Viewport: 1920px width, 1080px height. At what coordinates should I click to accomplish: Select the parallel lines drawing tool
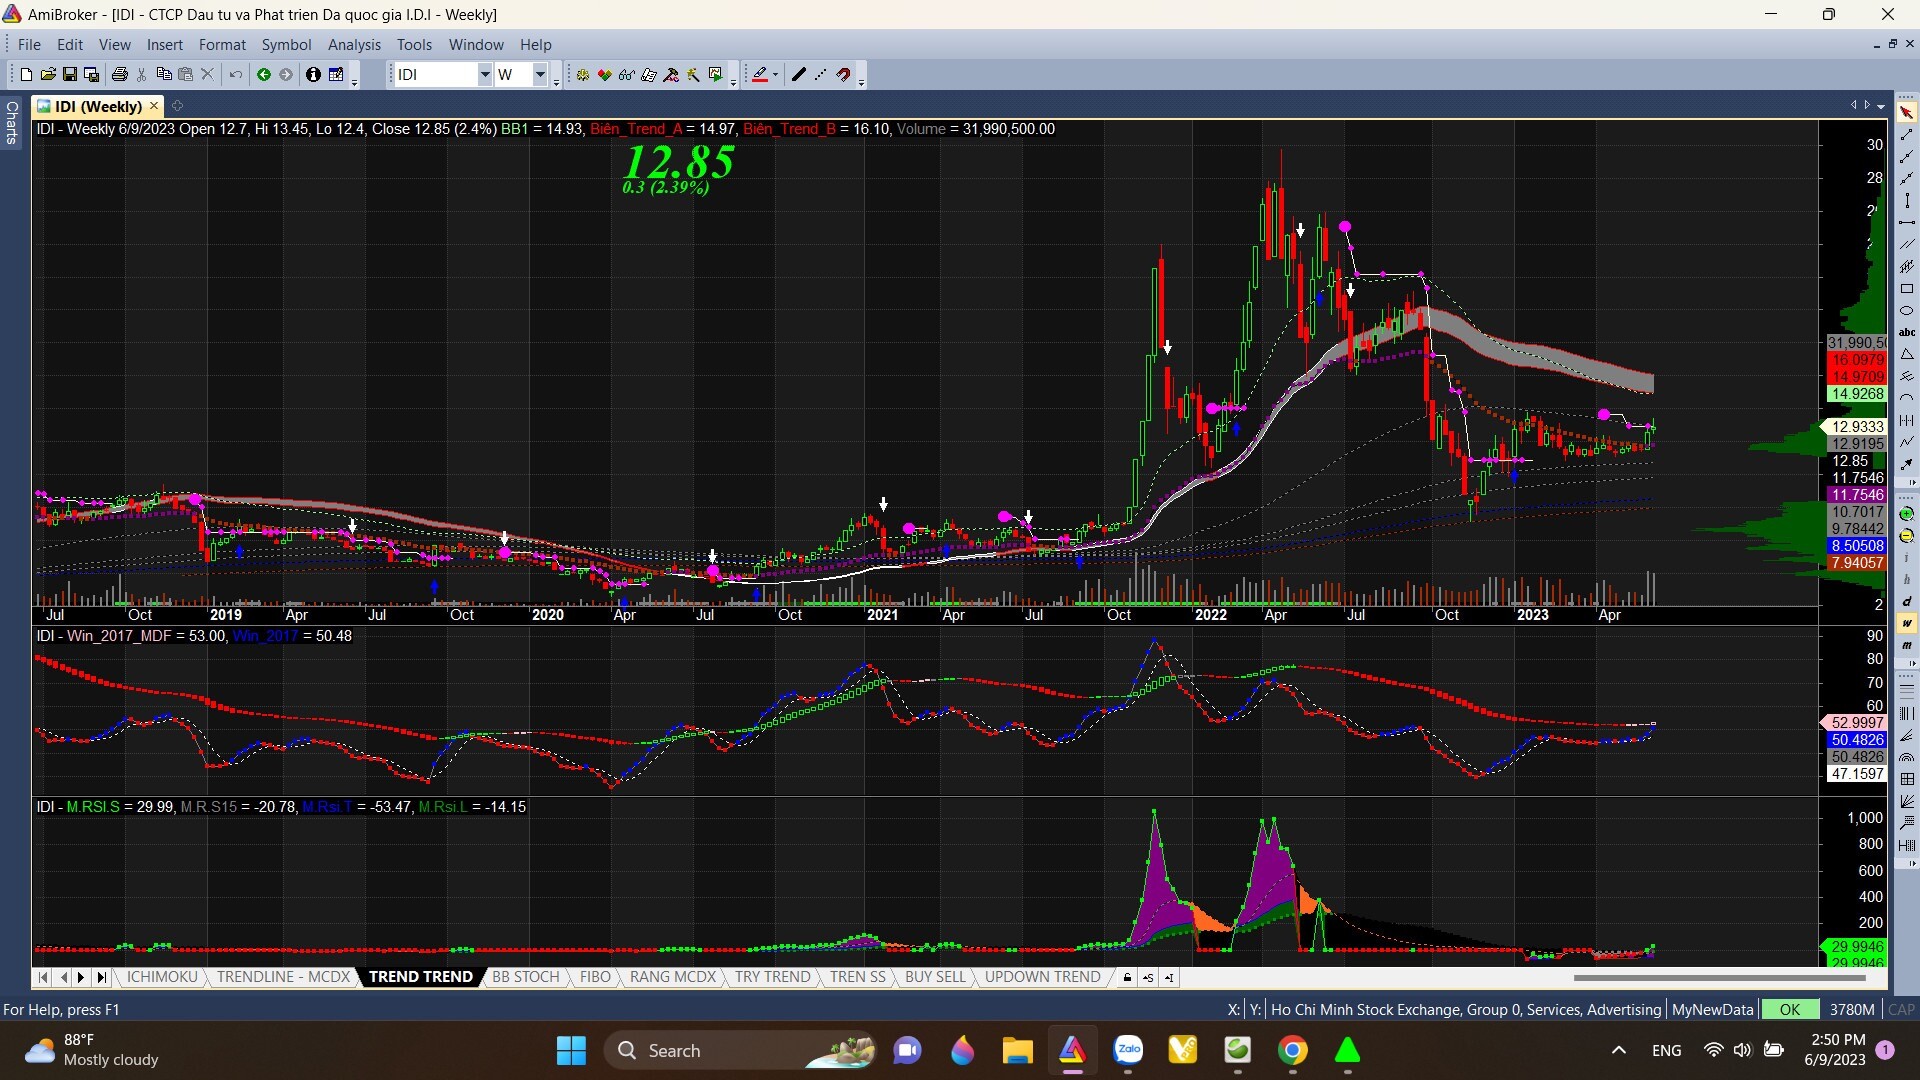click(x=1907, y=244)
